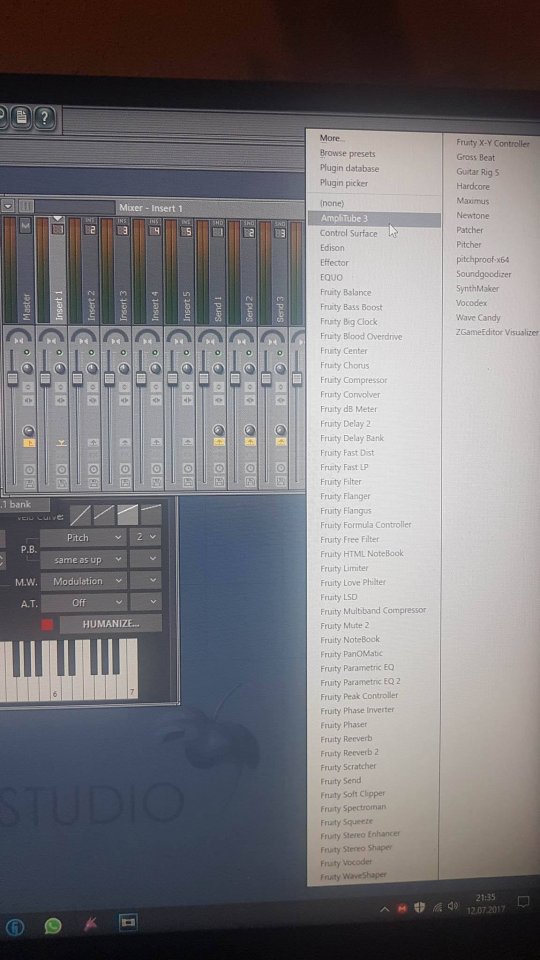This screenshot has height=960, width=540.
Task: Open the 'same as up' dropdown
Action: [83, 560]
